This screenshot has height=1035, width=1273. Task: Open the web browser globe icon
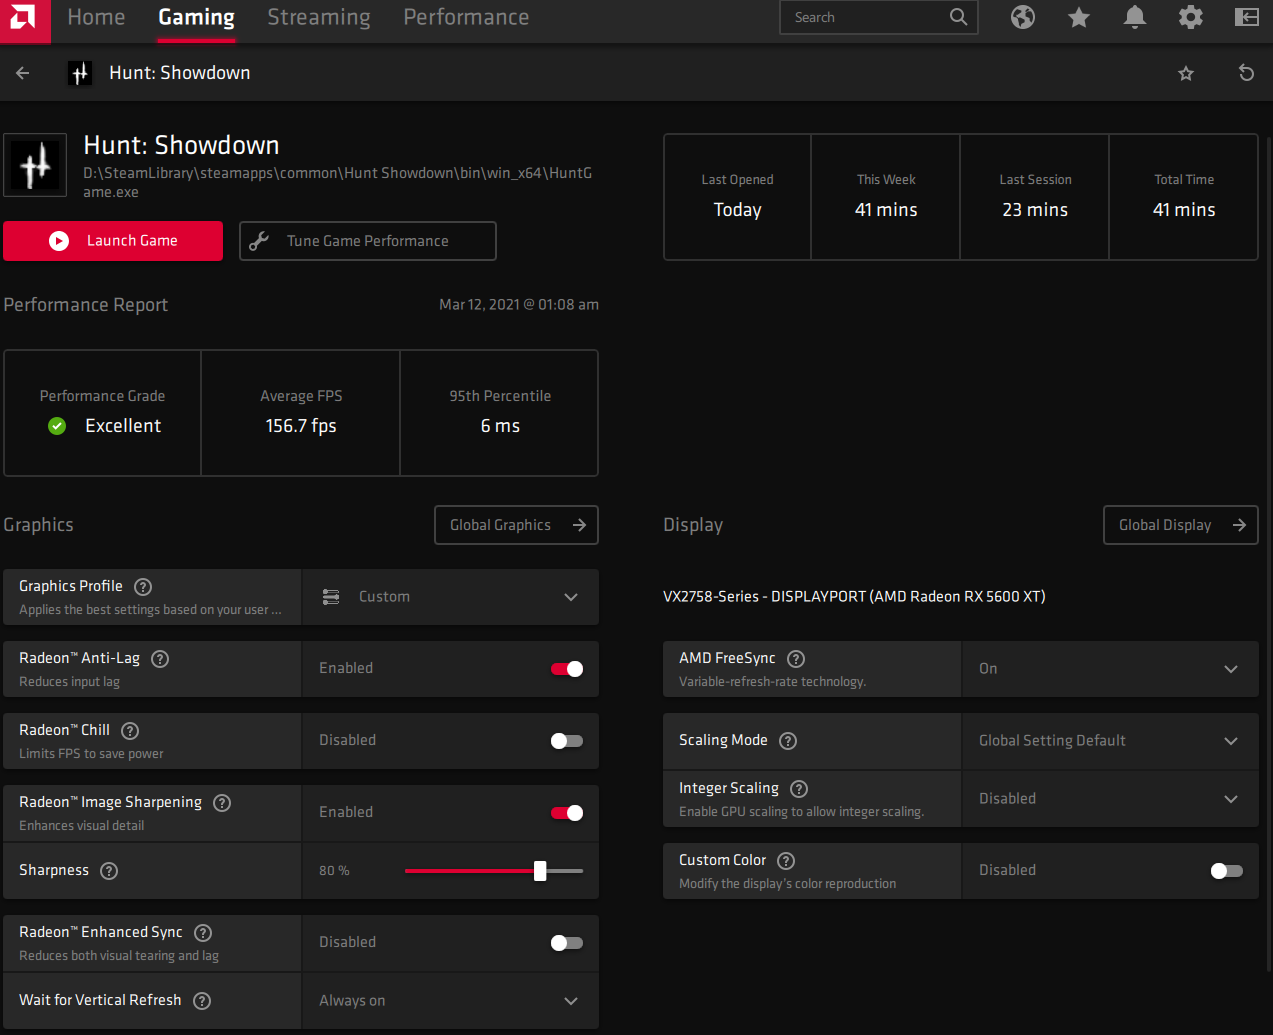1023,17
